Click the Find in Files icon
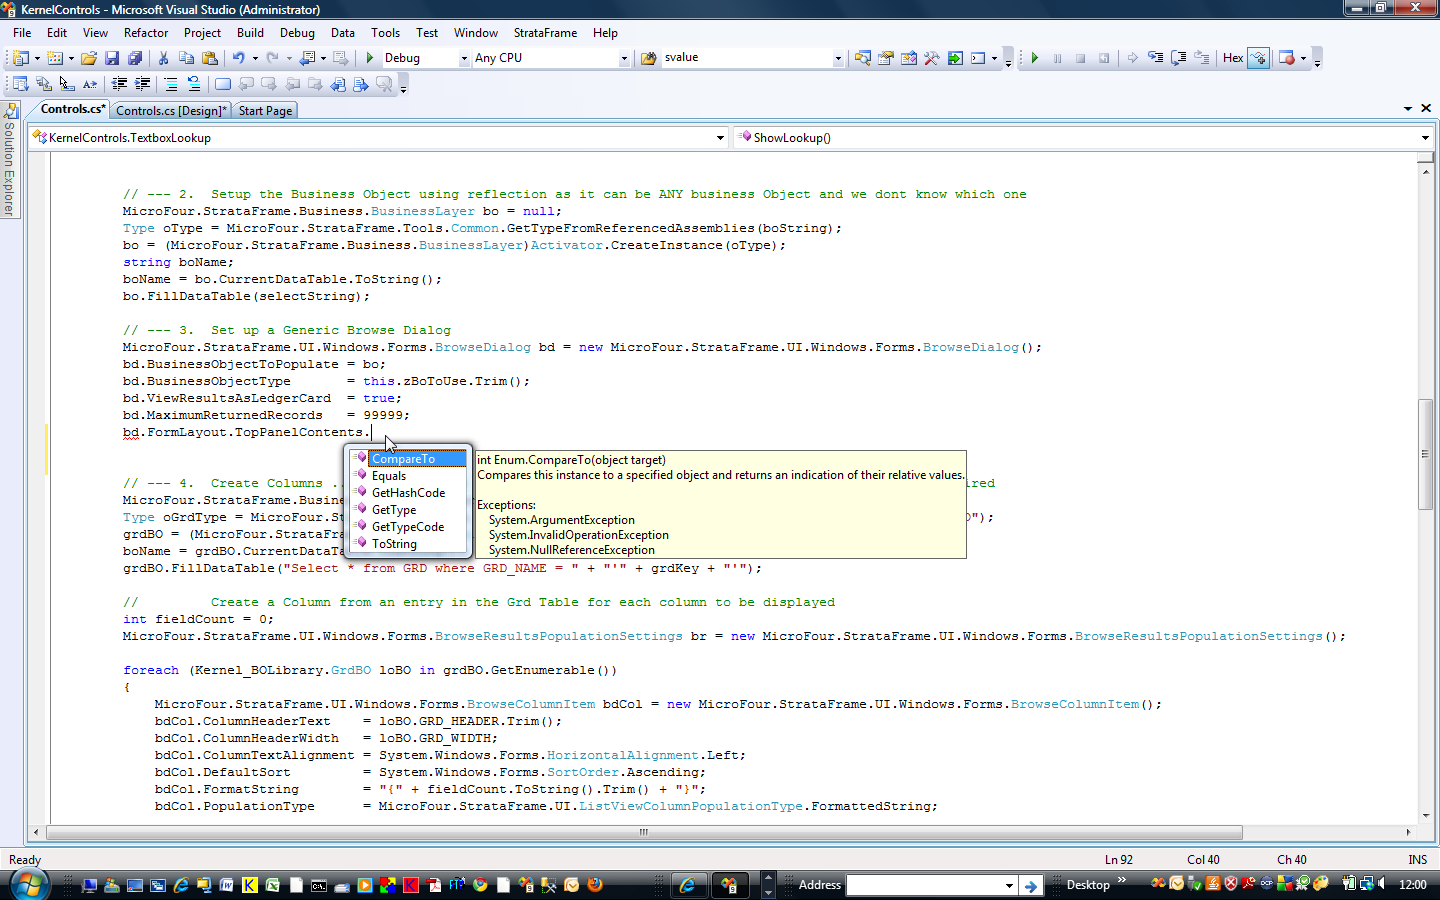The width and height of the screenshot is (1440, 900). point(648,58)
